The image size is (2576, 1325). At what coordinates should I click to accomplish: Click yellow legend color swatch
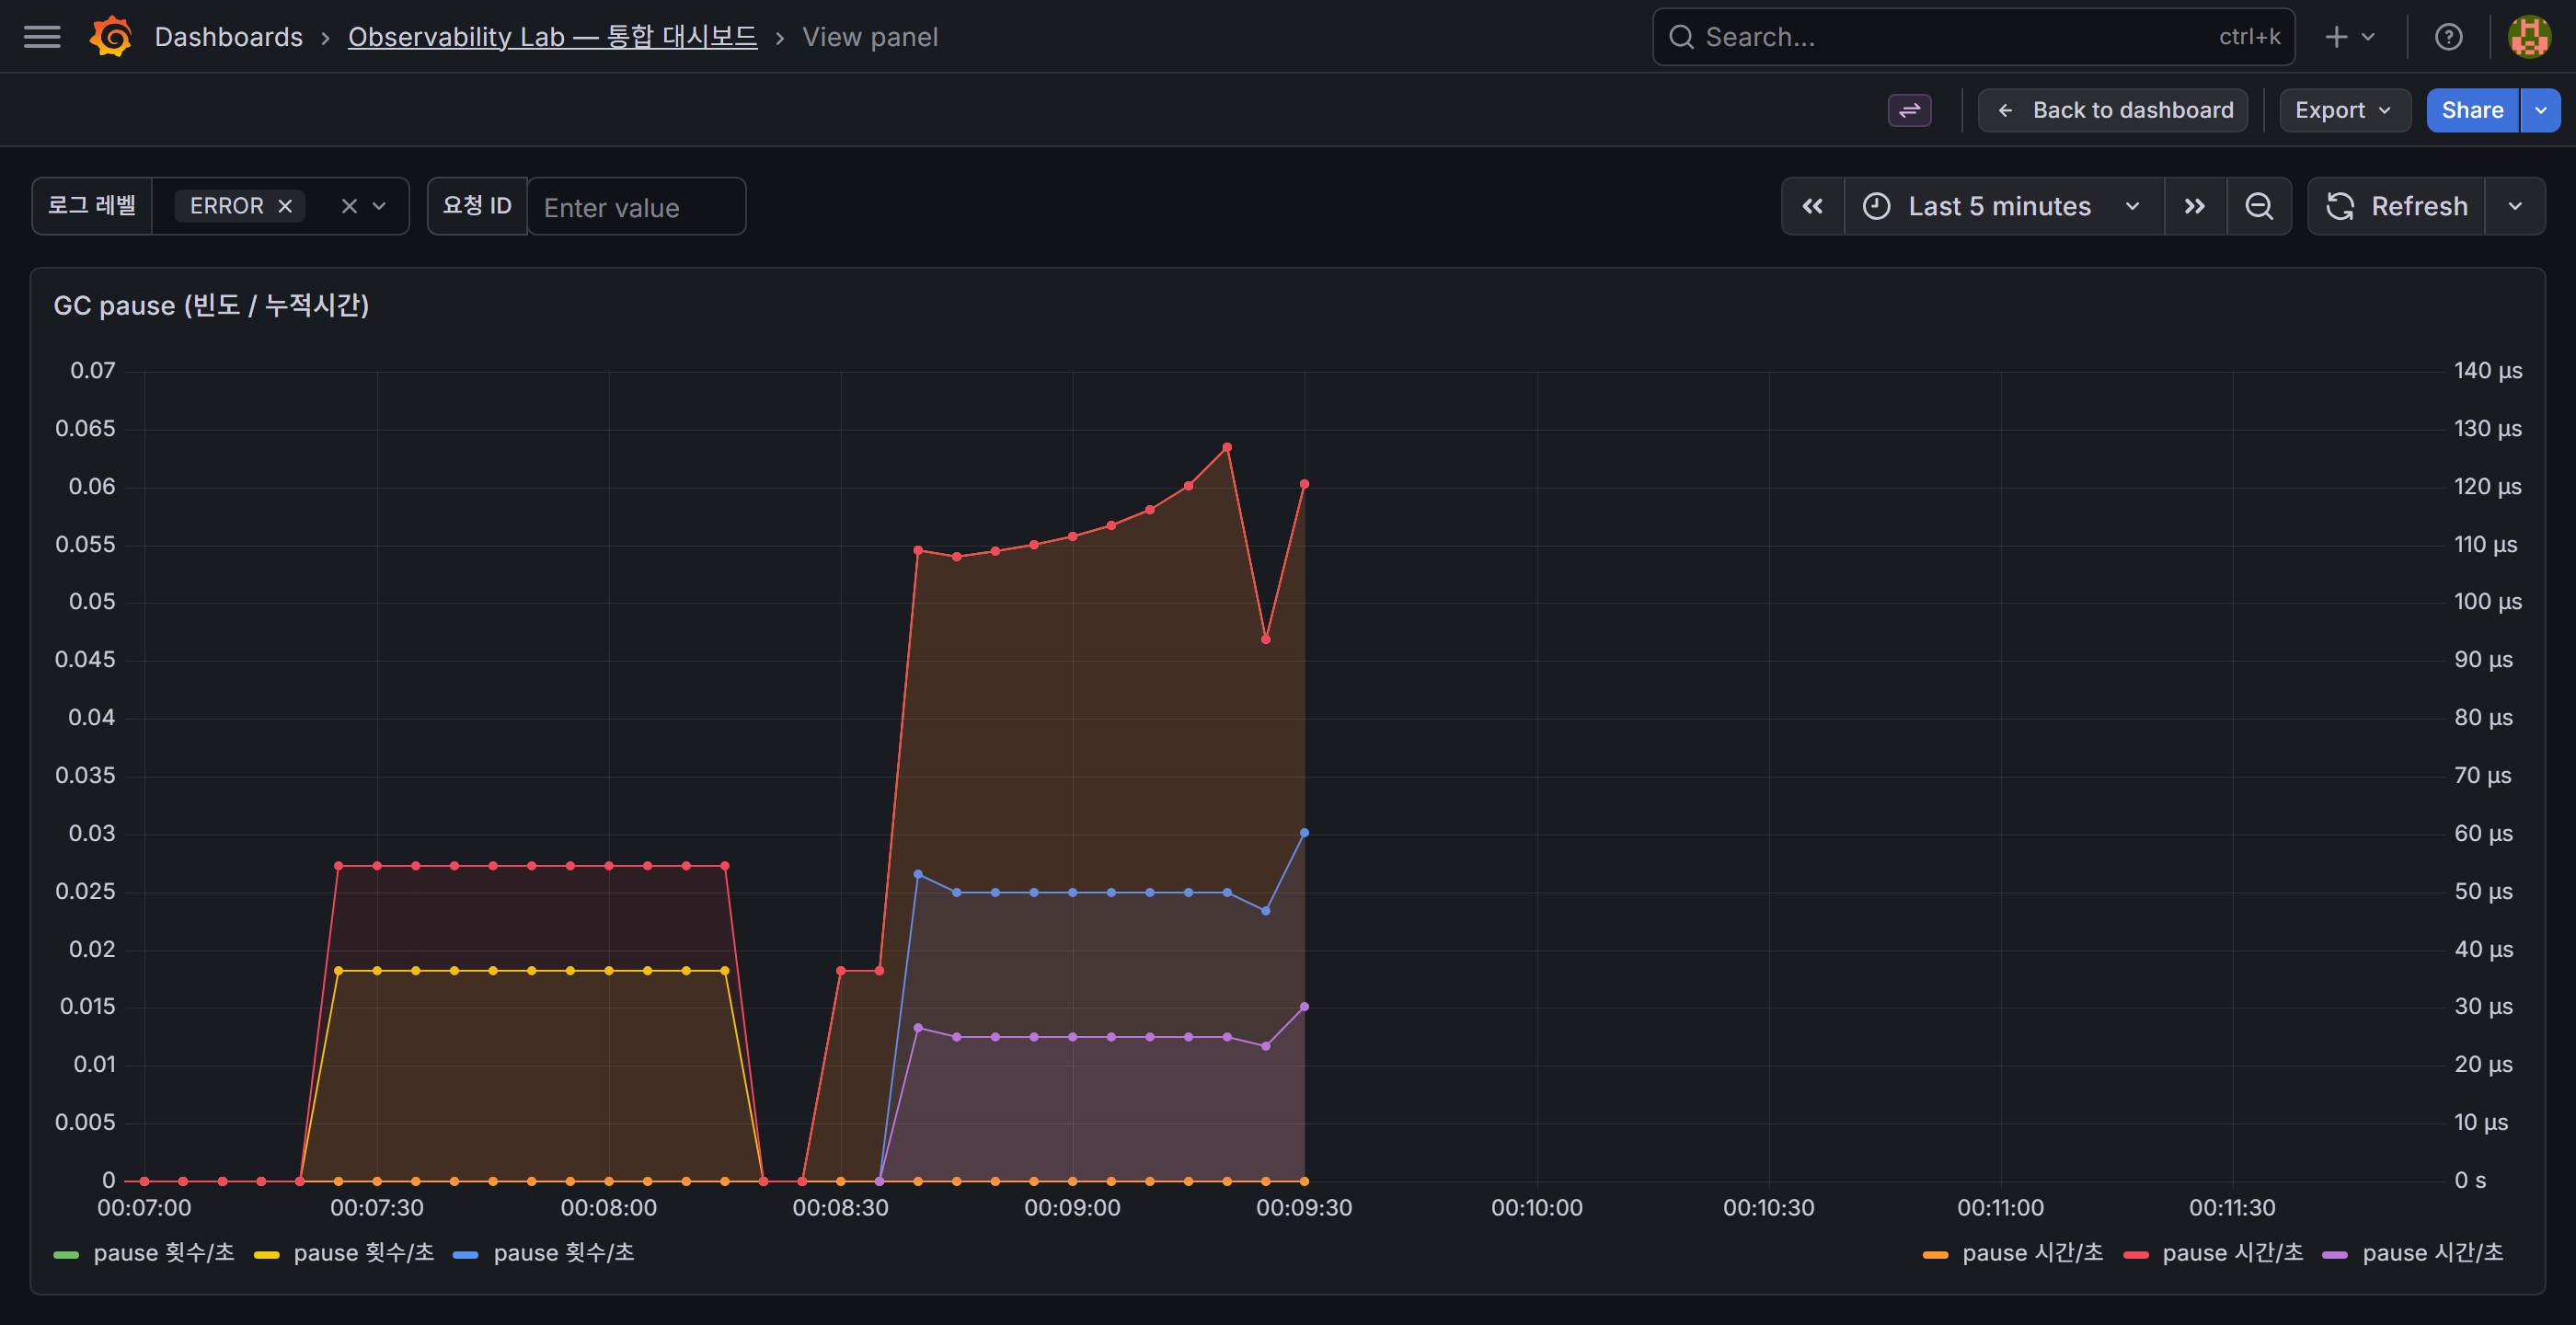click(266, 1254)
